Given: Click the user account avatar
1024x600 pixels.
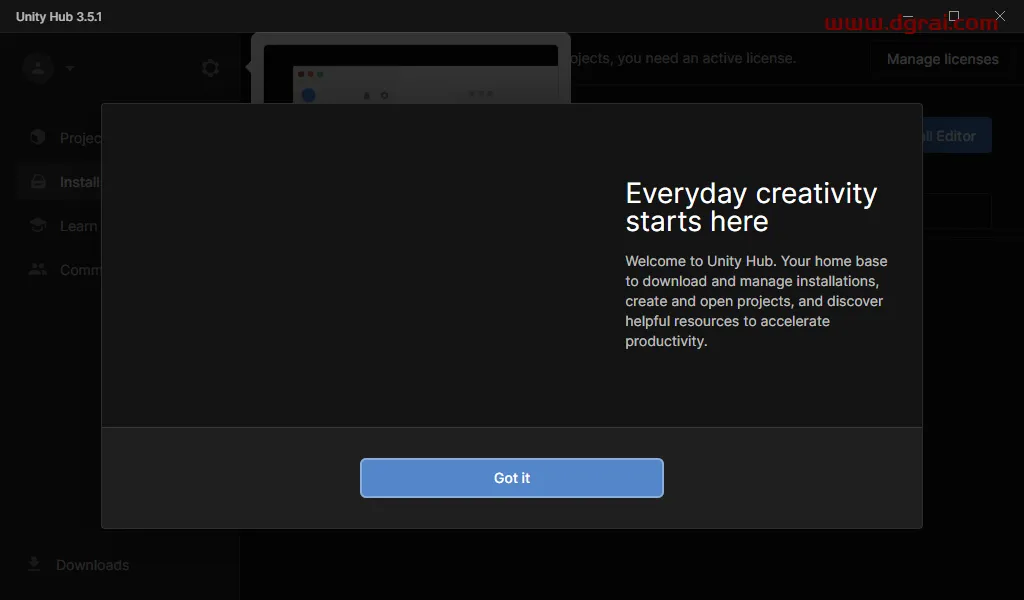Looking at the screenshot, I should click(x=38, y=67).
